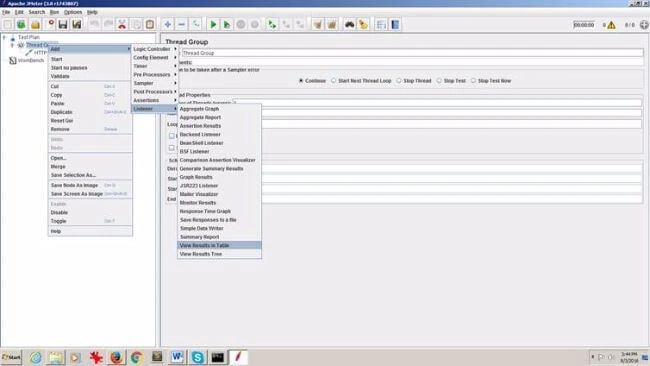Viewport: 650px width, 366px height.
Task: Expand the Config Element submenu
Action: tap(155, 58)
